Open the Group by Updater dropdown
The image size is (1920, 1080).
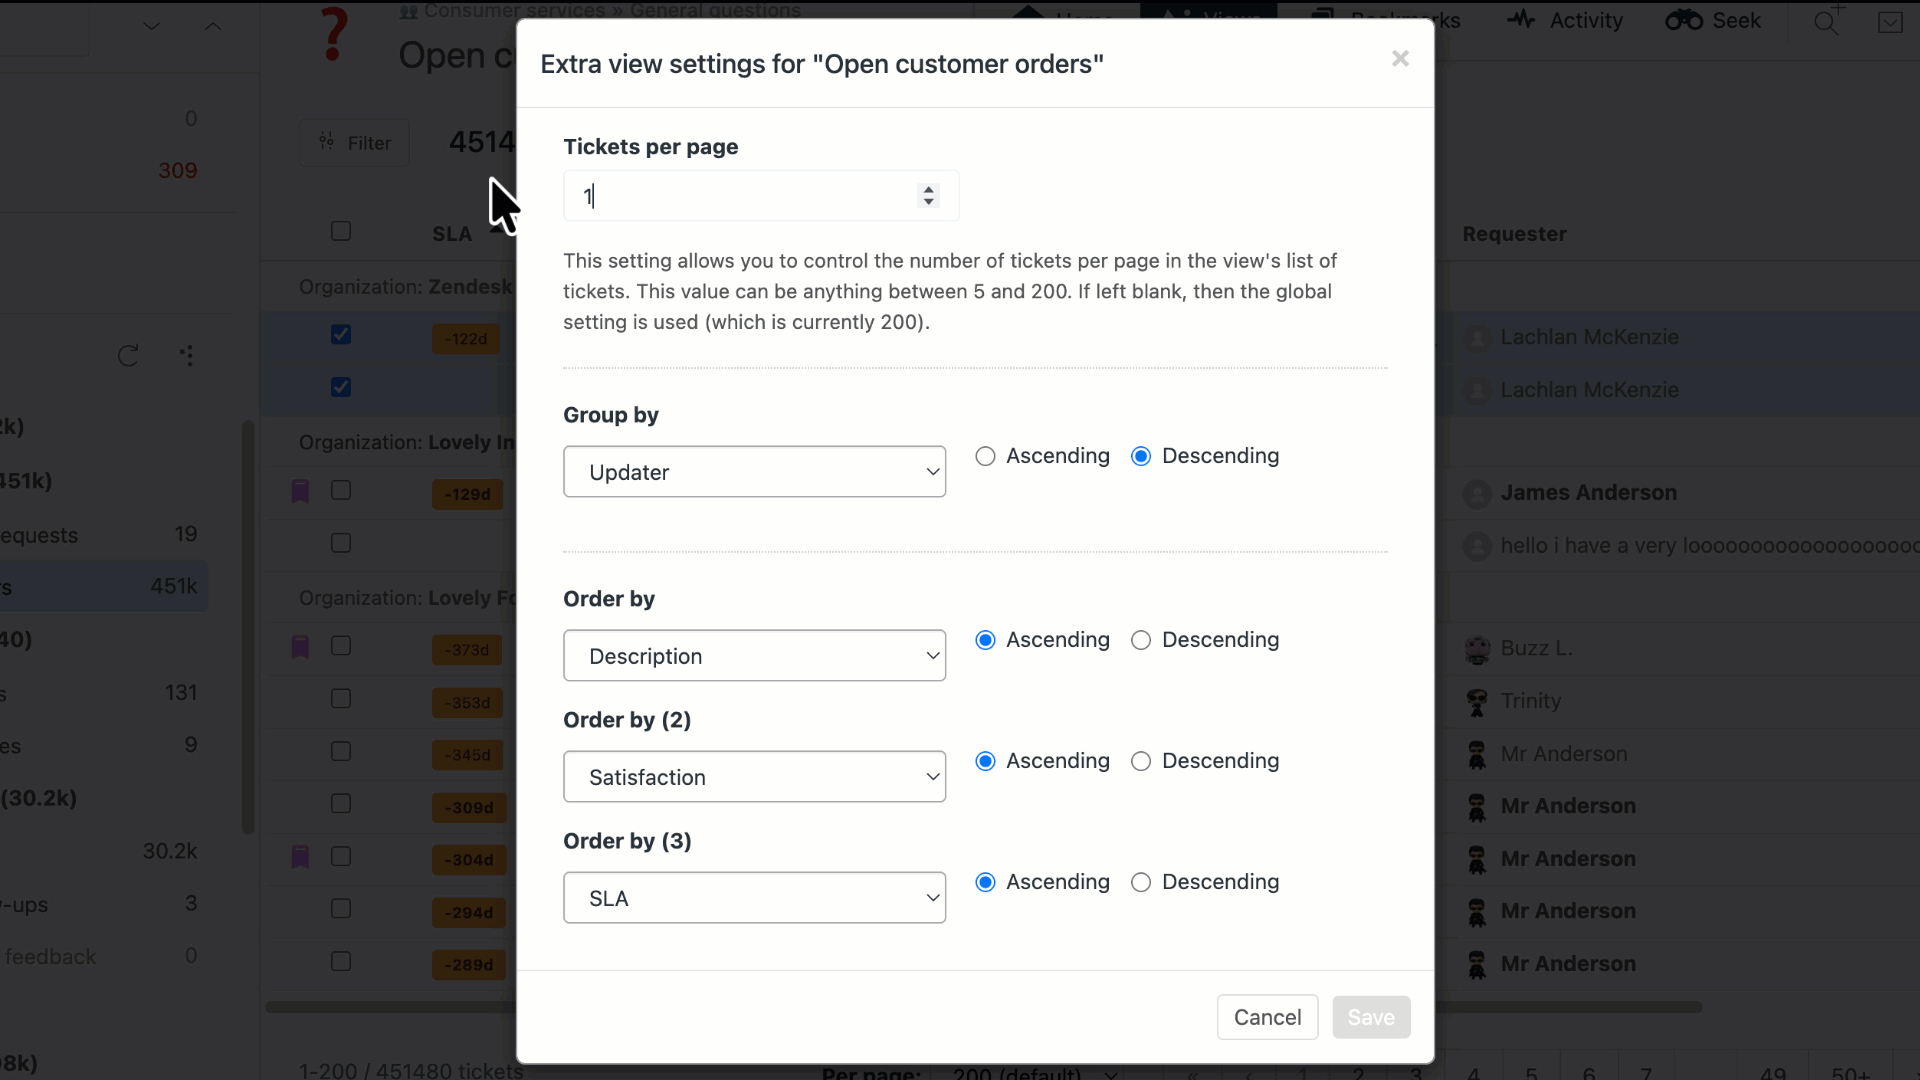754,472
